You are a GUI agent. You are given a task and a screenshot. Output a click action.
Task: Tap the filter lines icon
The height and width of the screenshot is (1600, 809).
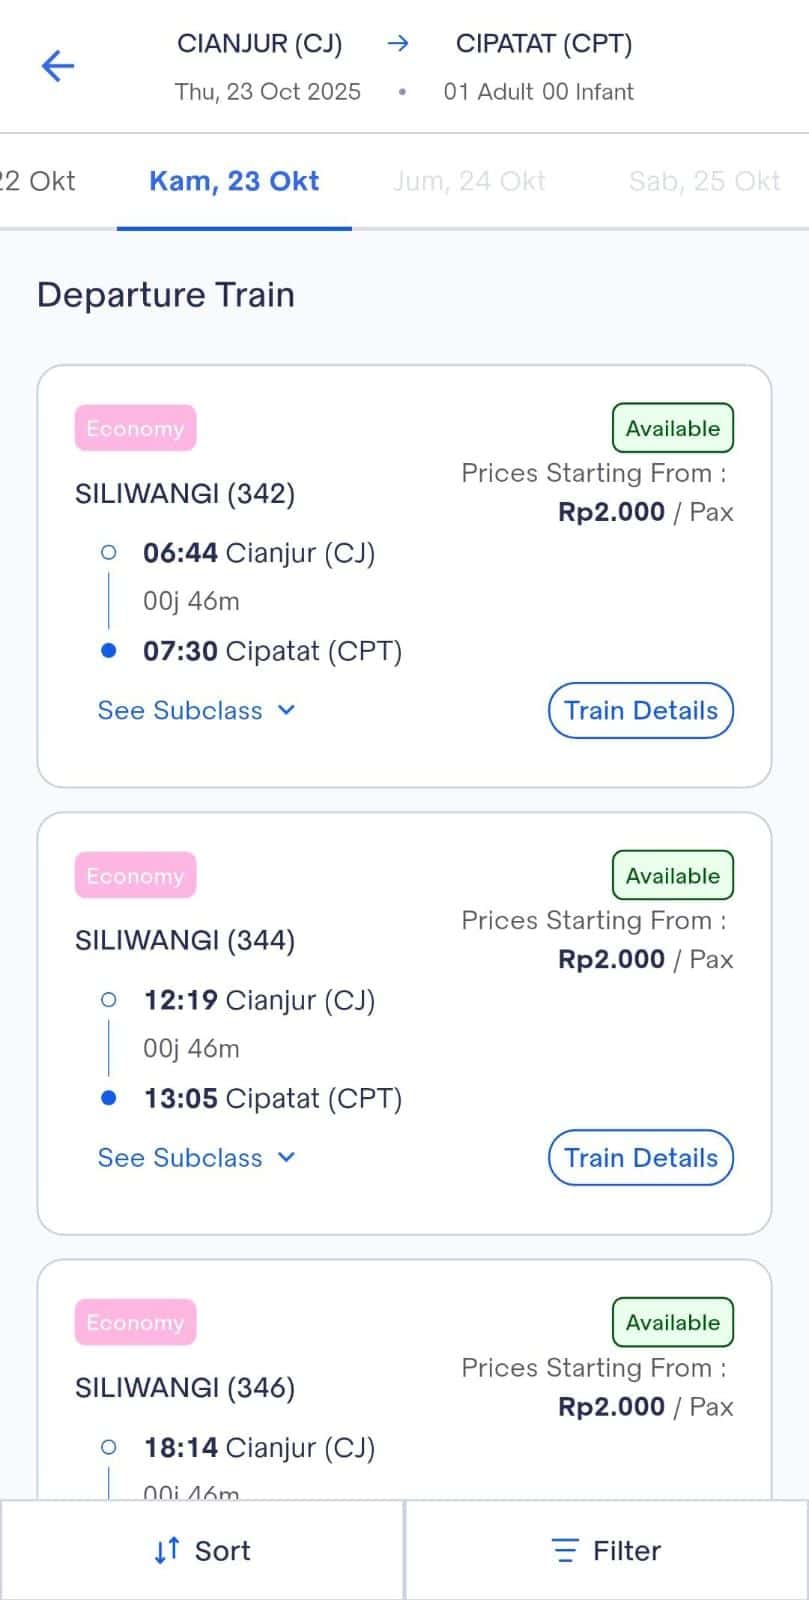tap(565, 1550)
